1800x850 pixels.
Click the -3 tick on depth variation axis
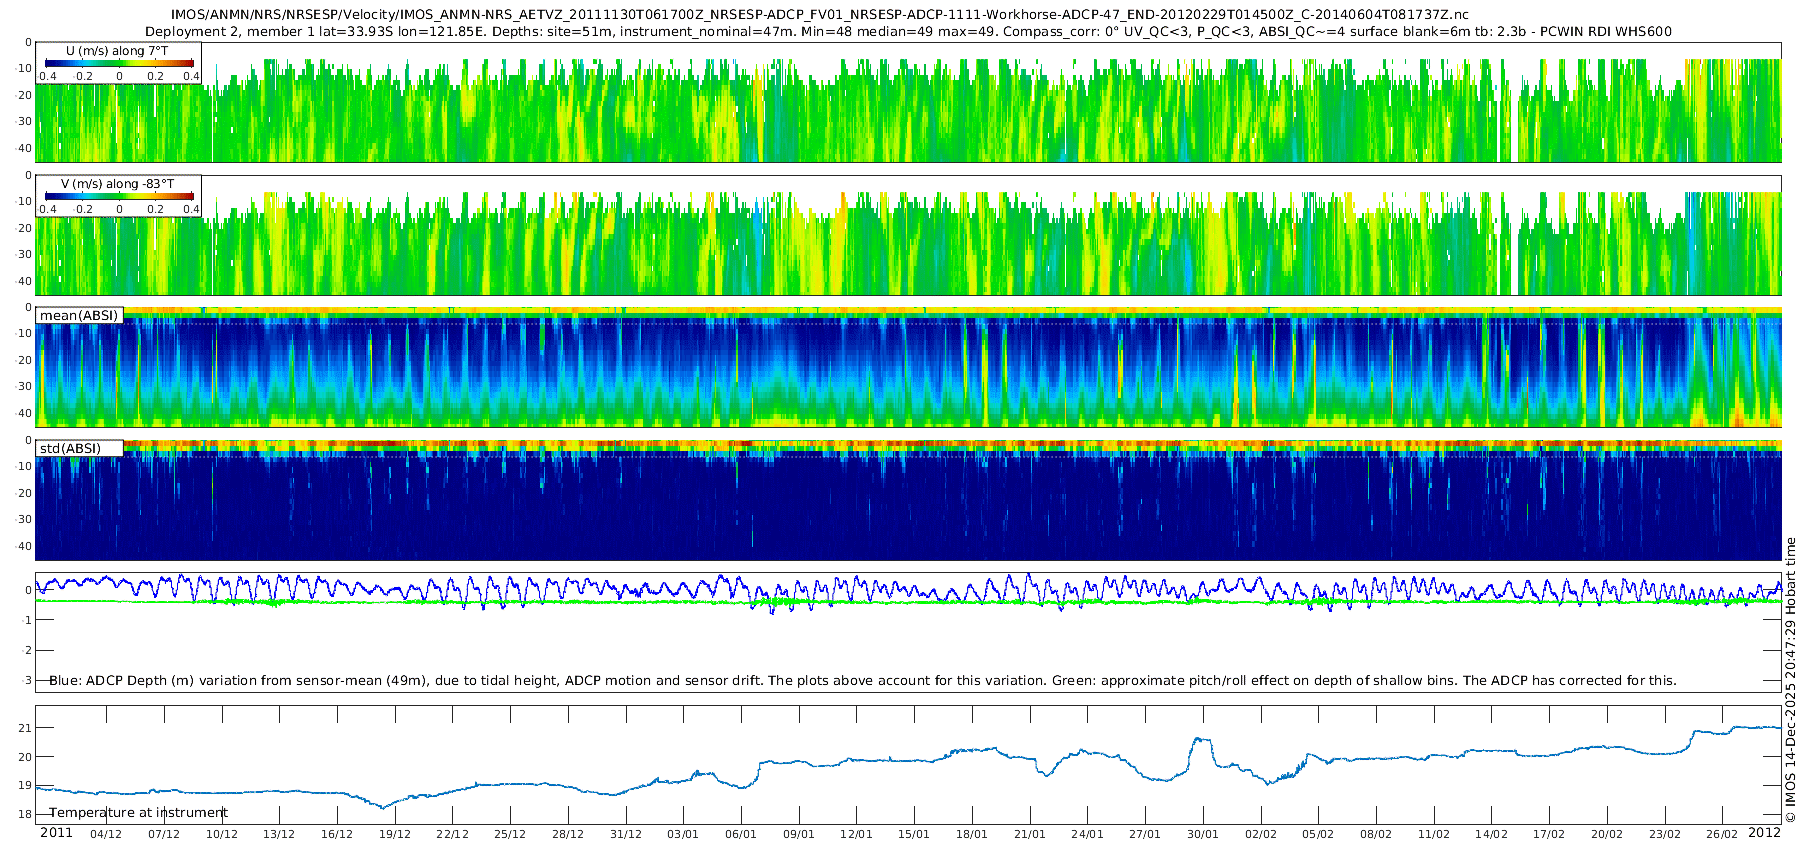tap(25, 681)
